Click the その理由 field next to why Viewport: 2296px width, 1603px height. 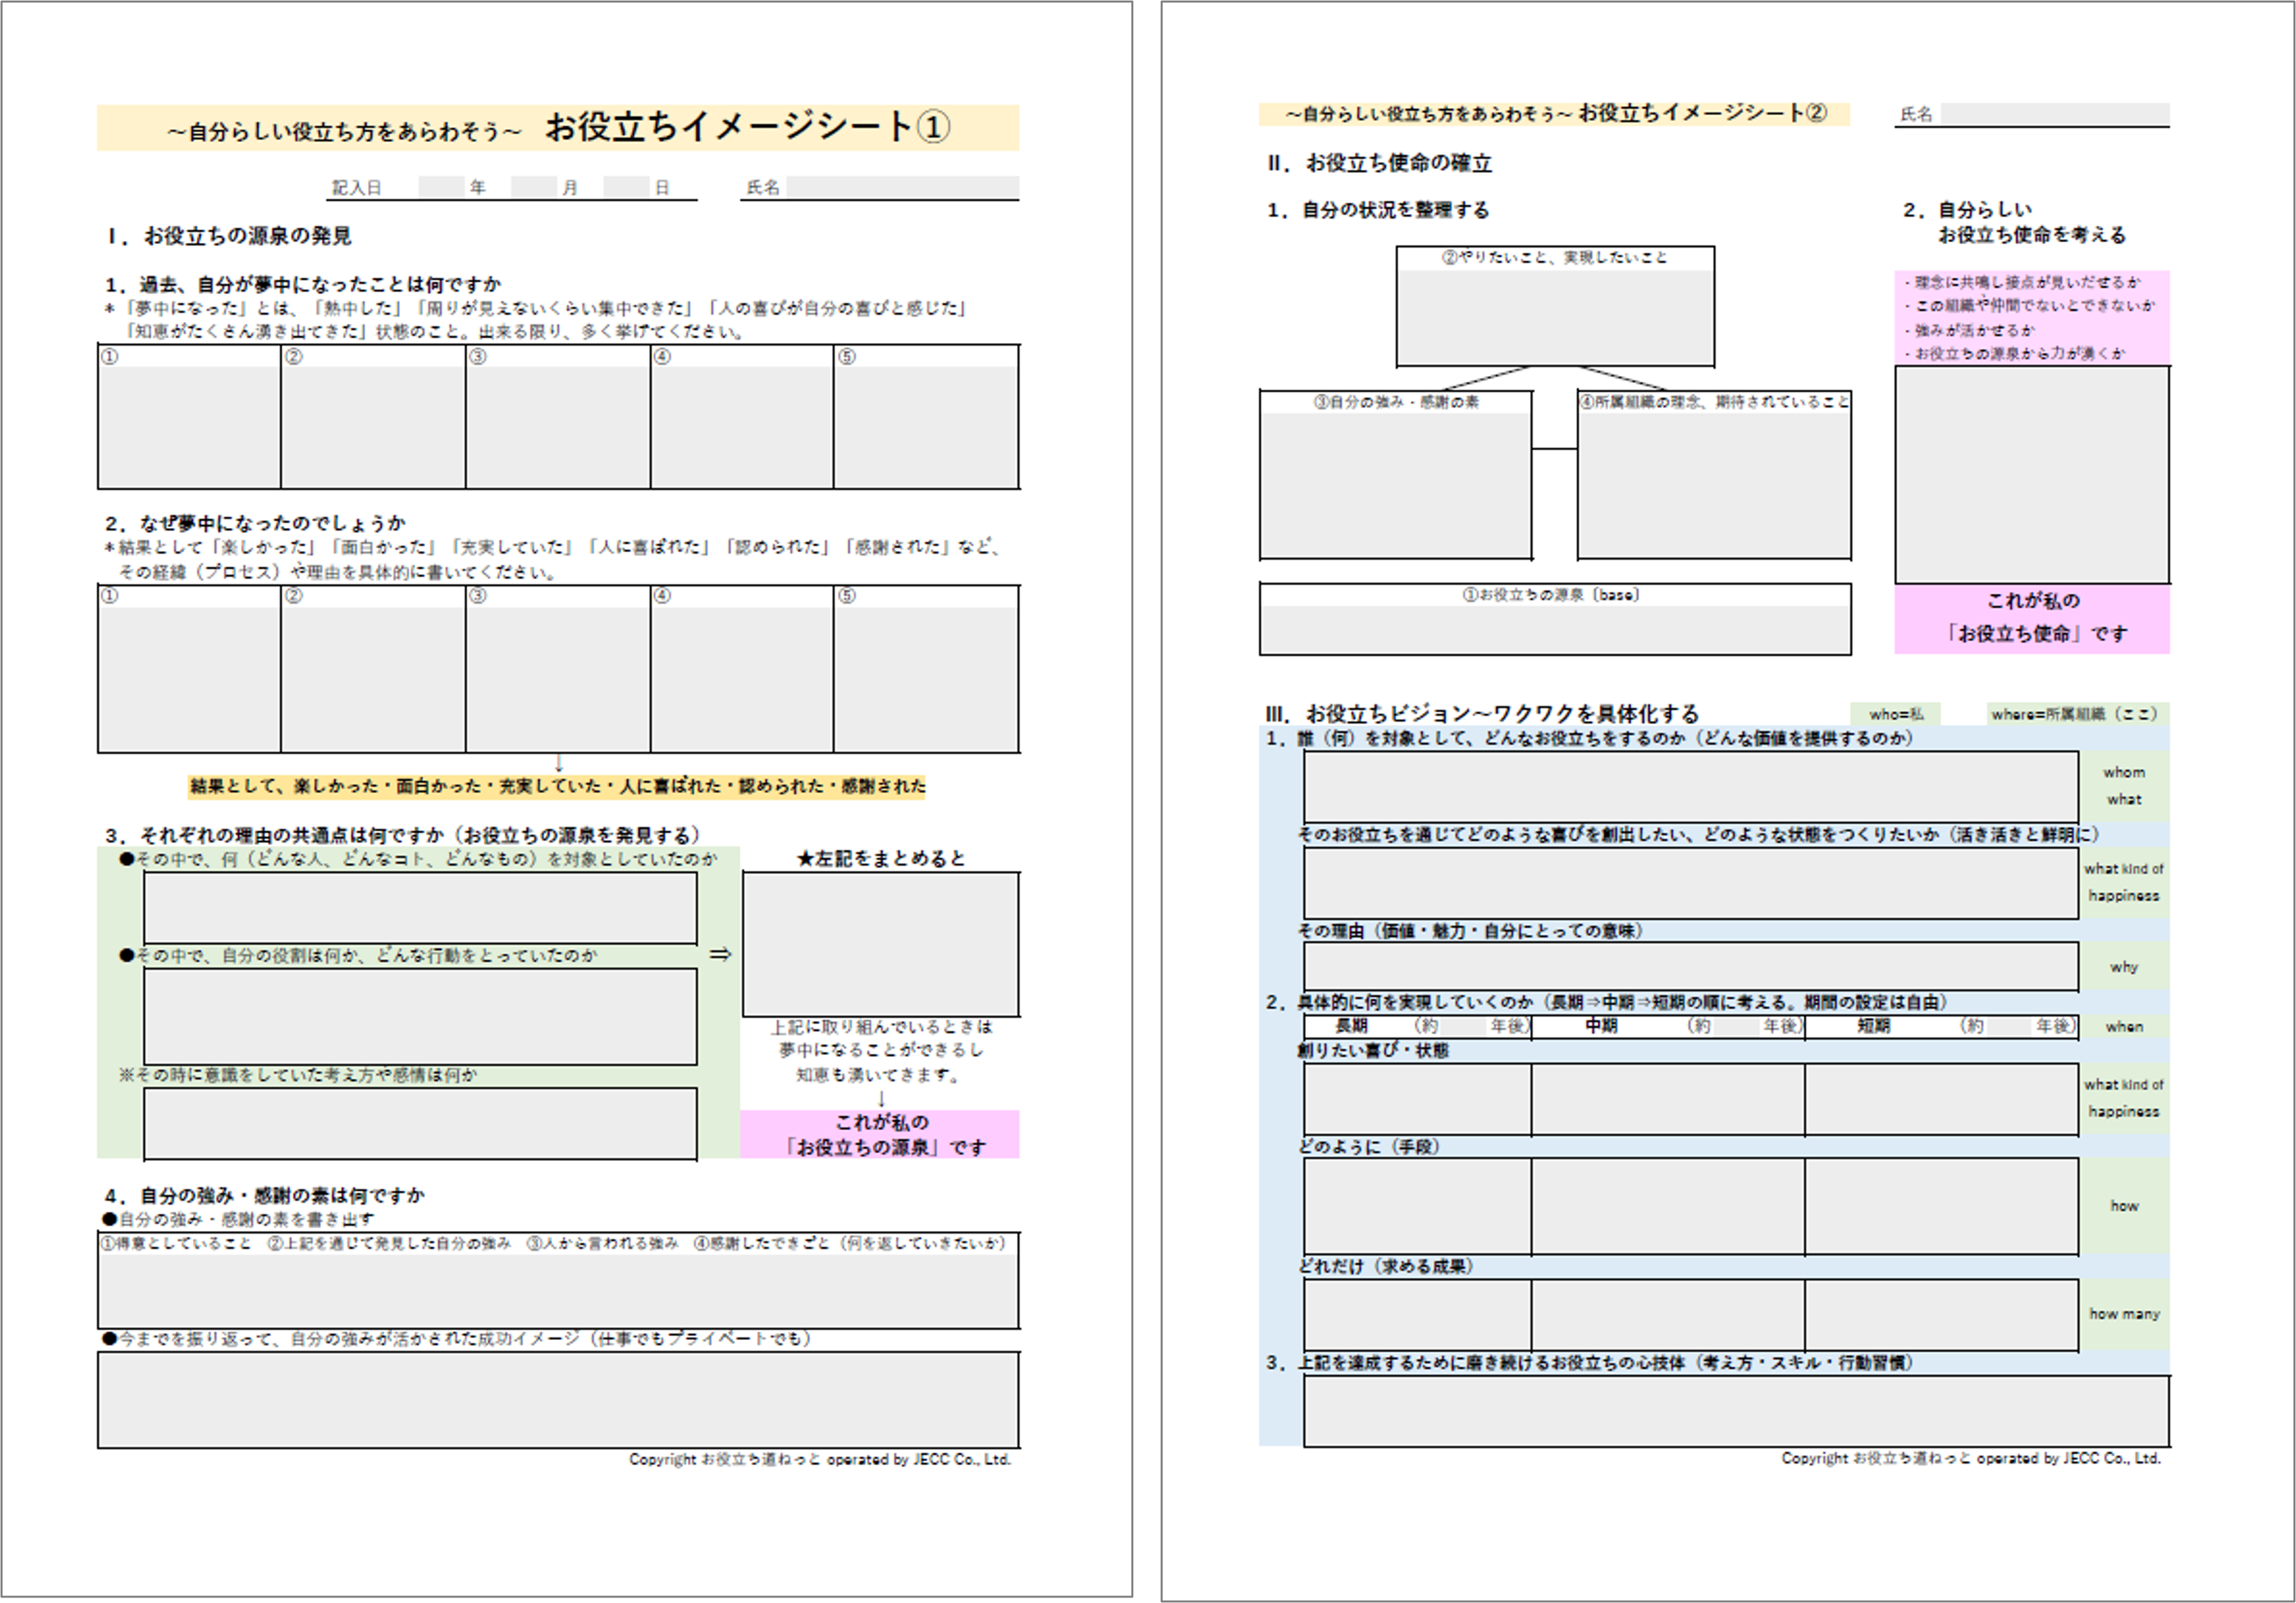click(x=1691, y=967)
